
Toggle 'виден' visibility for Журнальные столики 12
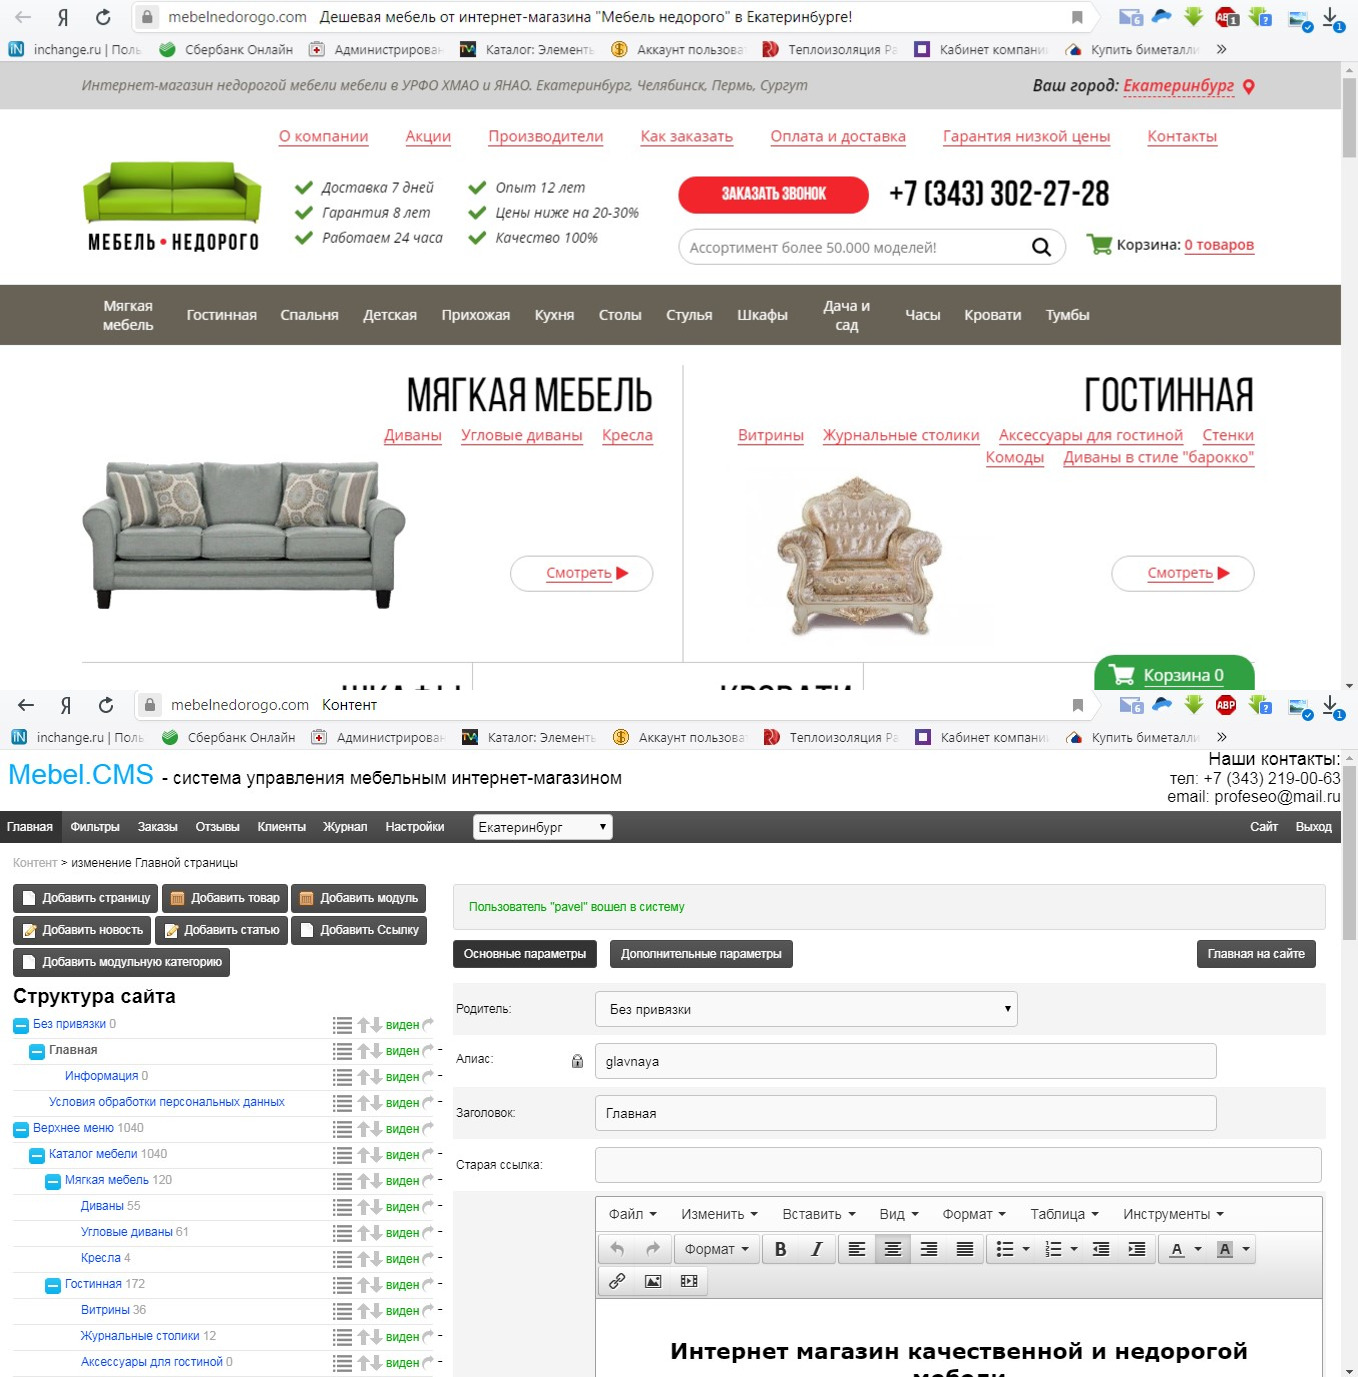point(402,1337)
